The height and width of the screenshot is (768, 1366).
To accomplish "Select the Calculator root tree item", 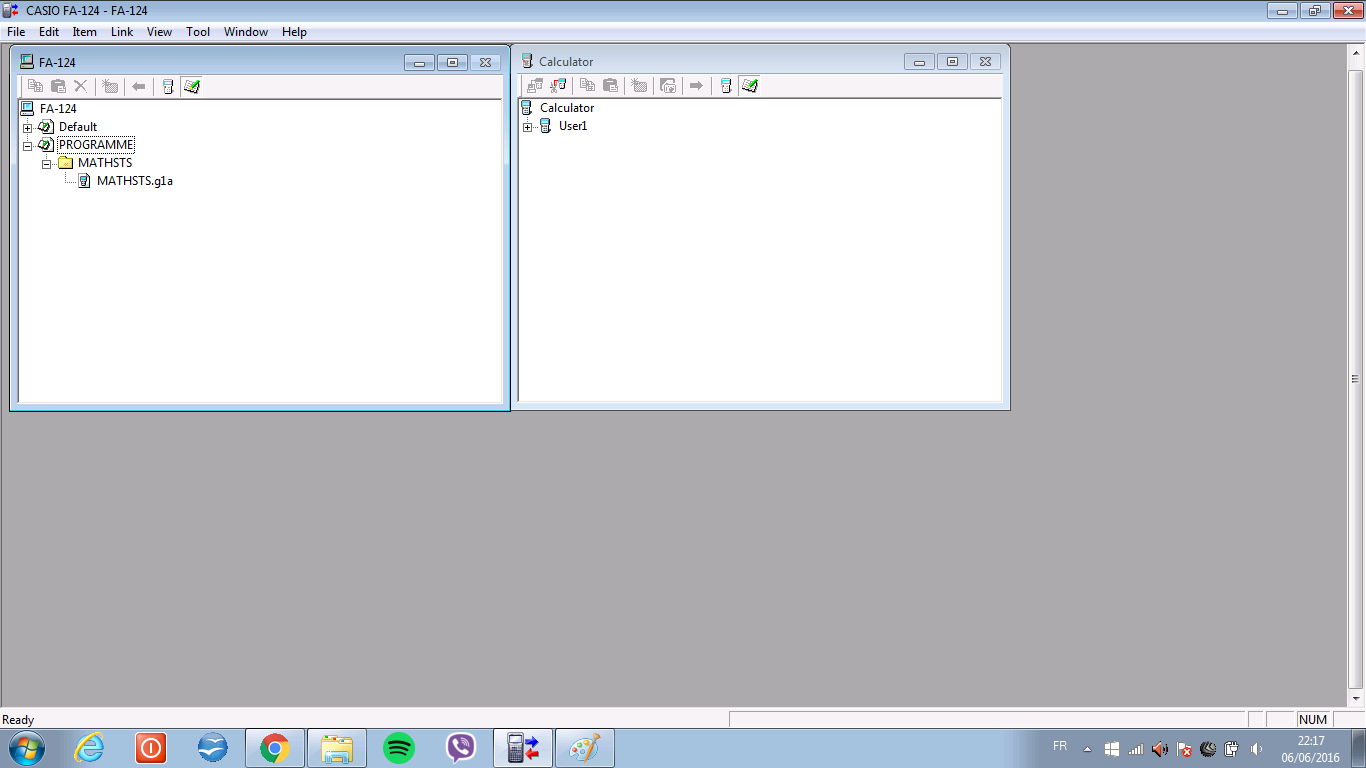I will [567, 108].
